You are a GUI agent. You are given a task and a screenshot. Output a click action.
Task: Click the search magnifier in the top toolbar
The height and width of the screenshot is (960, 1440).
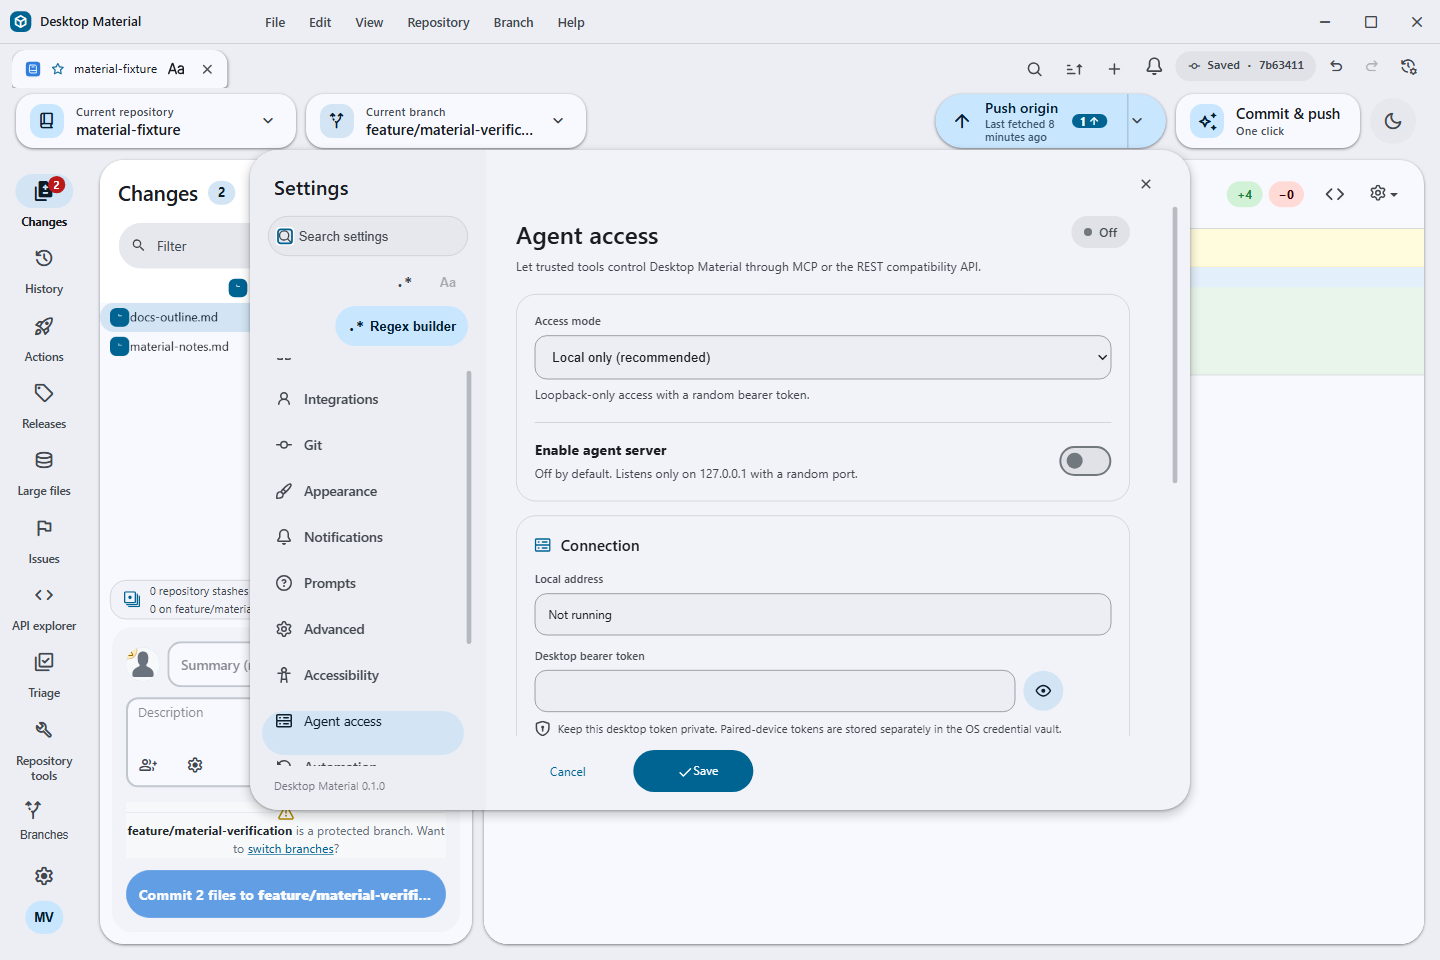[x=1034, y=68]
